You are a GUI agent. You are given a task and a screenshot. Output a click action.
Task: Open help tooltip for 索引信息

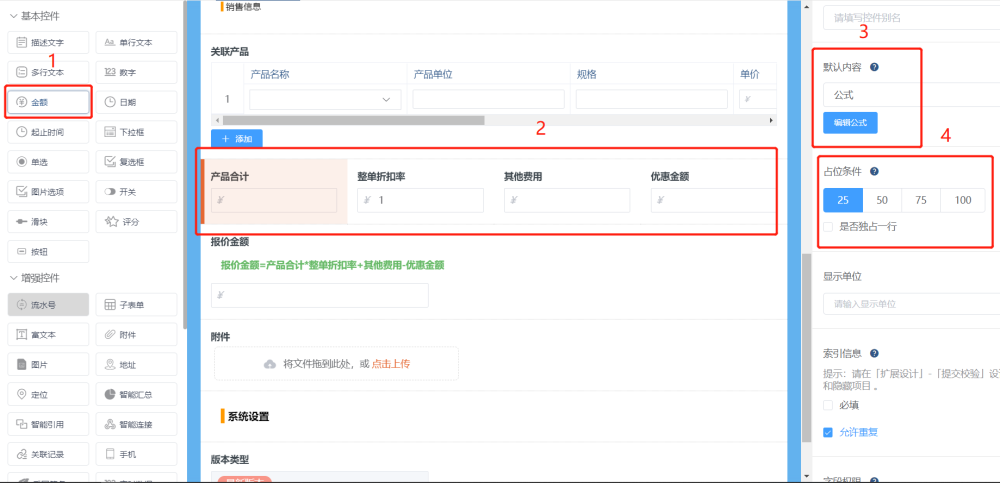(874, 353)
